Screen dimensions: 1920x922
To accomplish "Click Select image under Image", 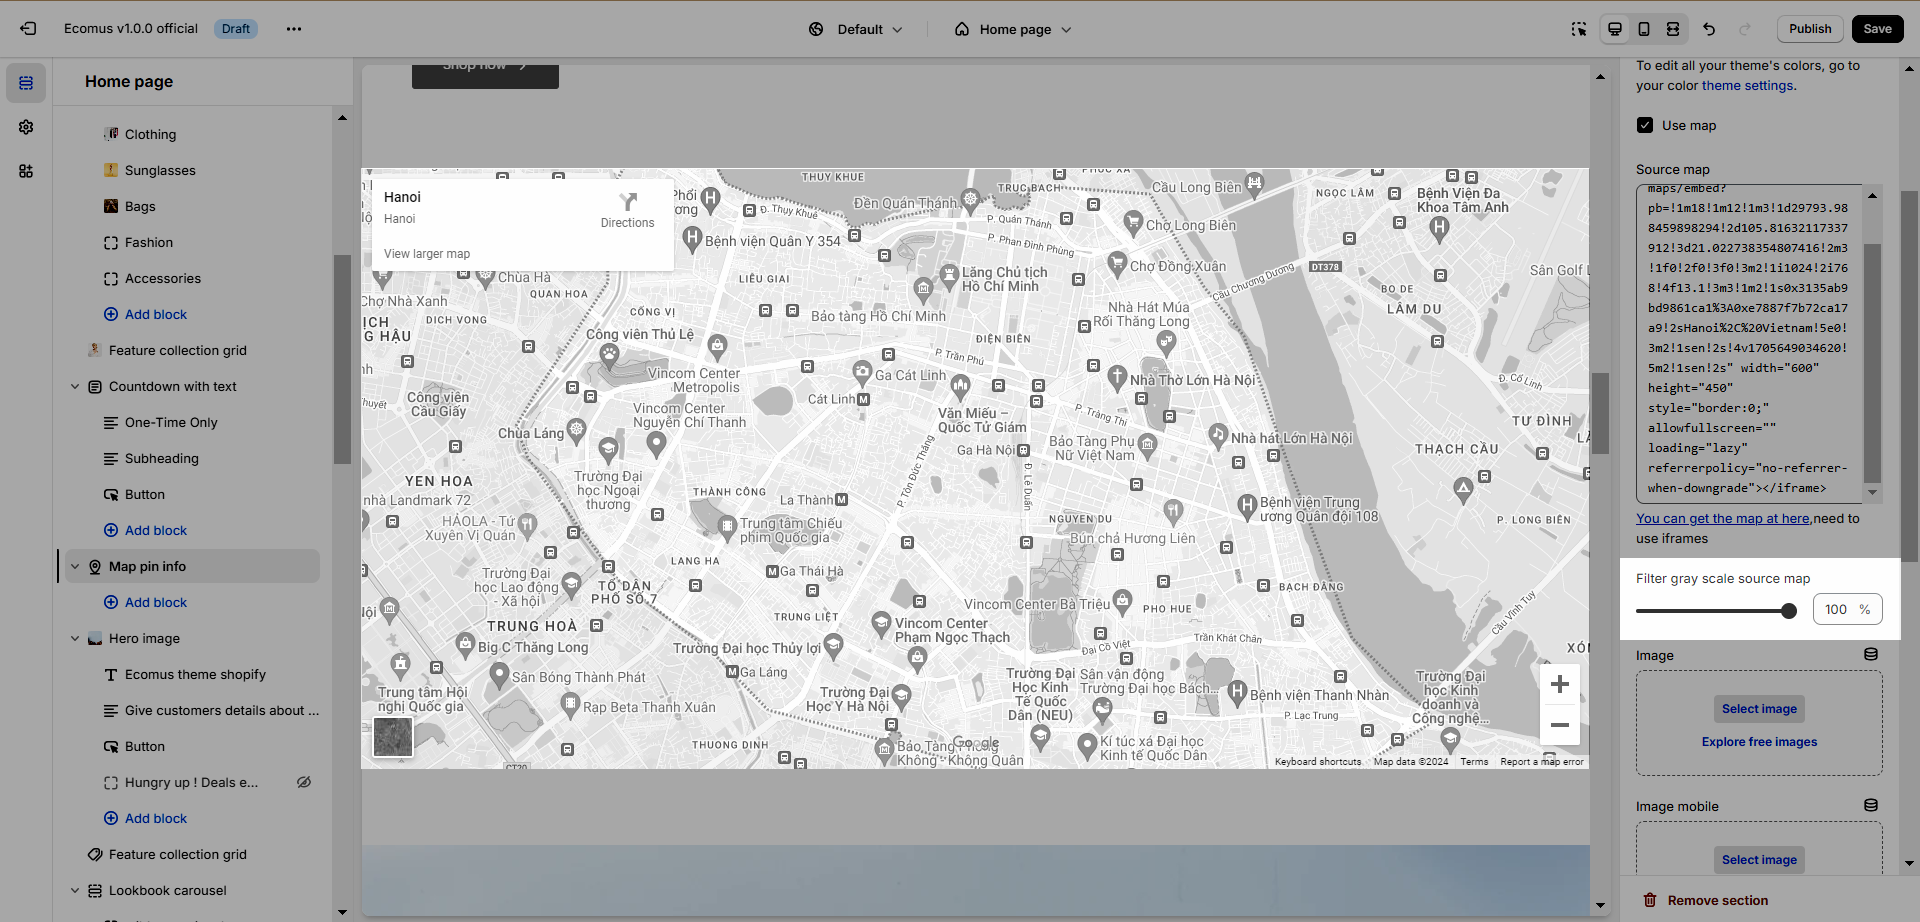I will coord(1759,709).
